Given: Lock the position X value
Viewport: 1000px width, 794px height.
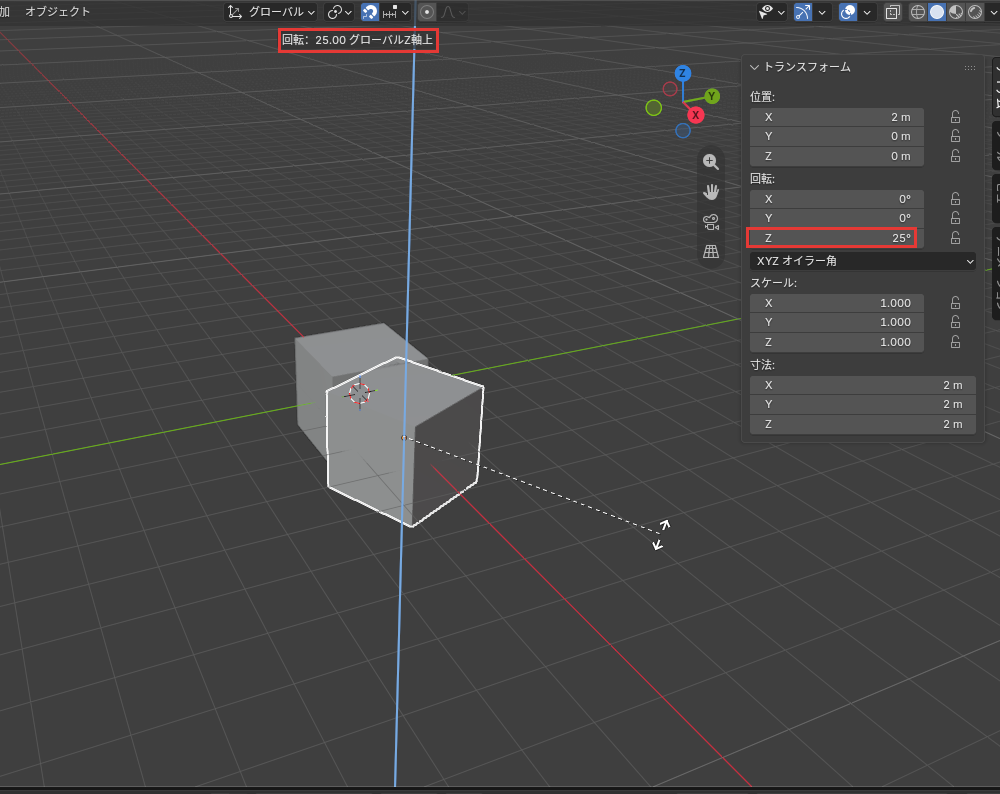Looking at the screenshot, I should pyautogui.click(x=955, y=117).
